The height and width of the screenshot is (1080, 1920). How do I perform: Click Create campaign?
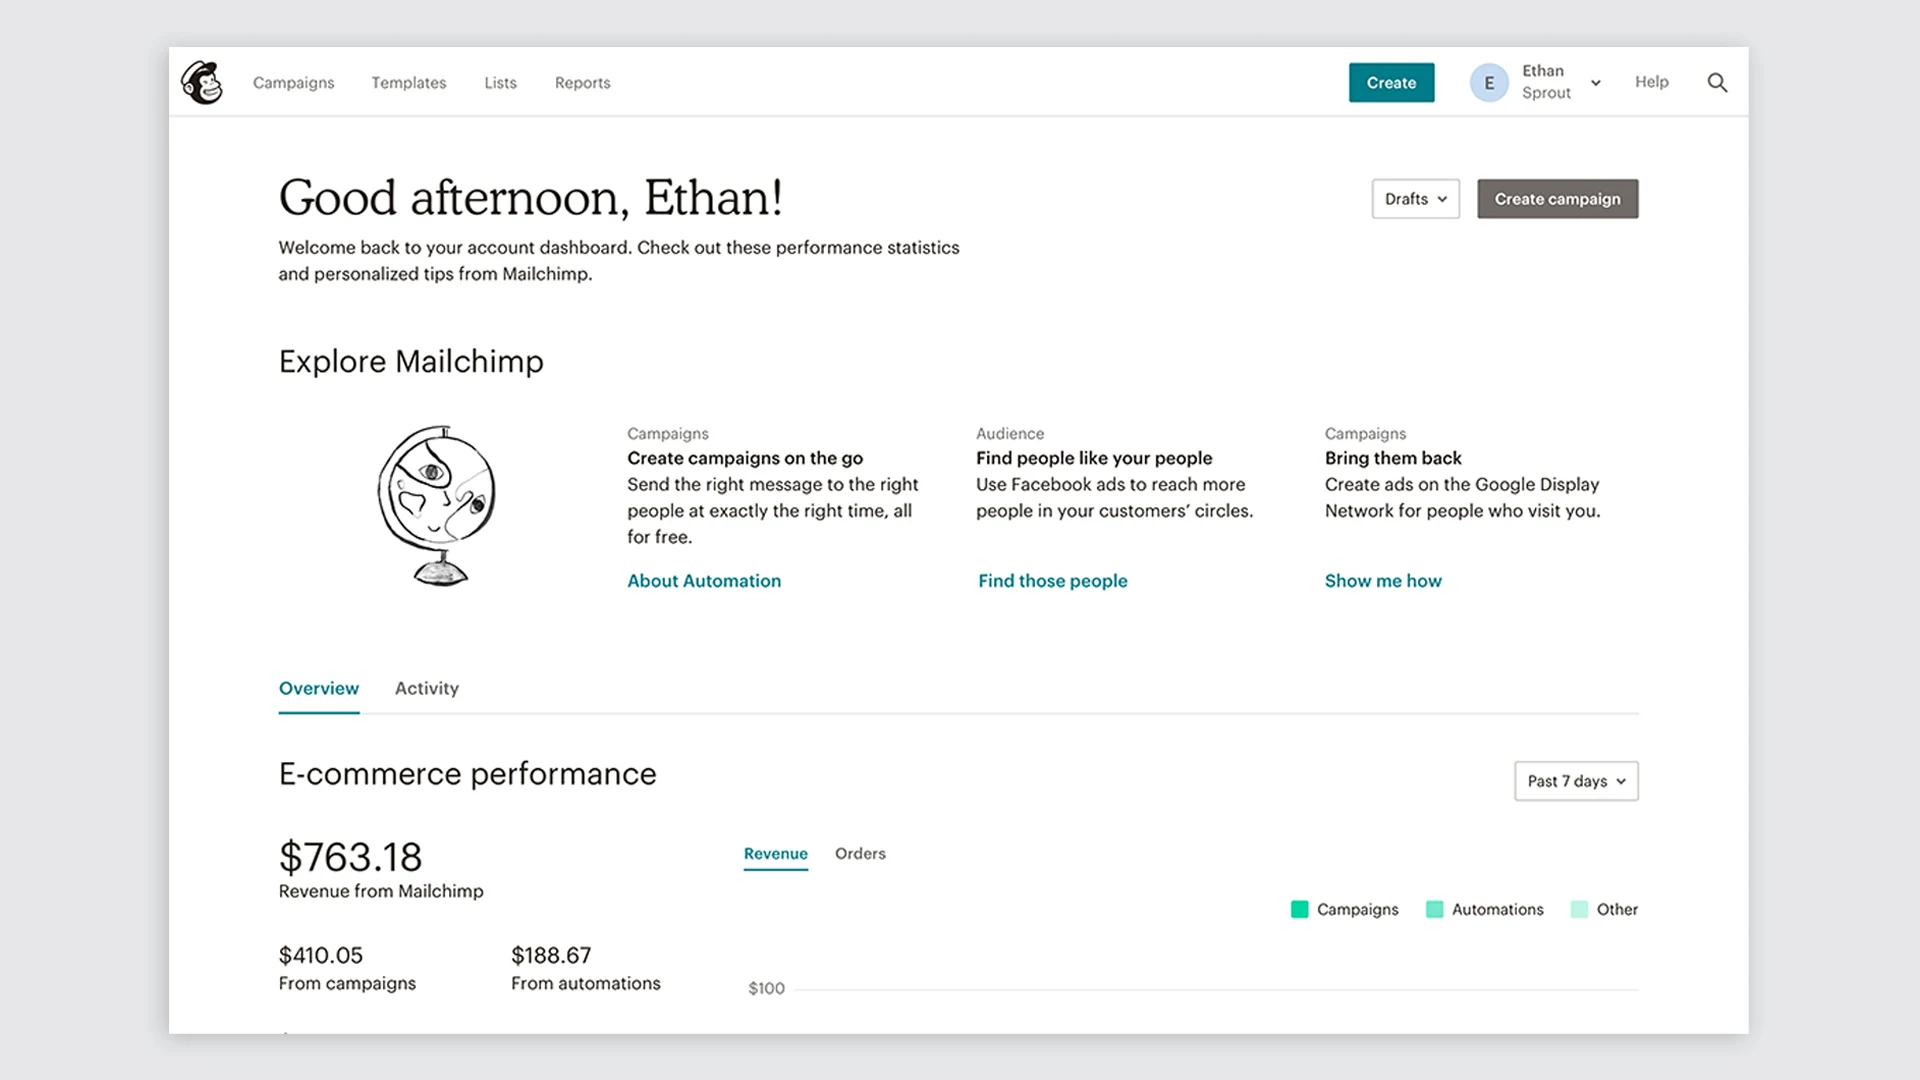1557,199
